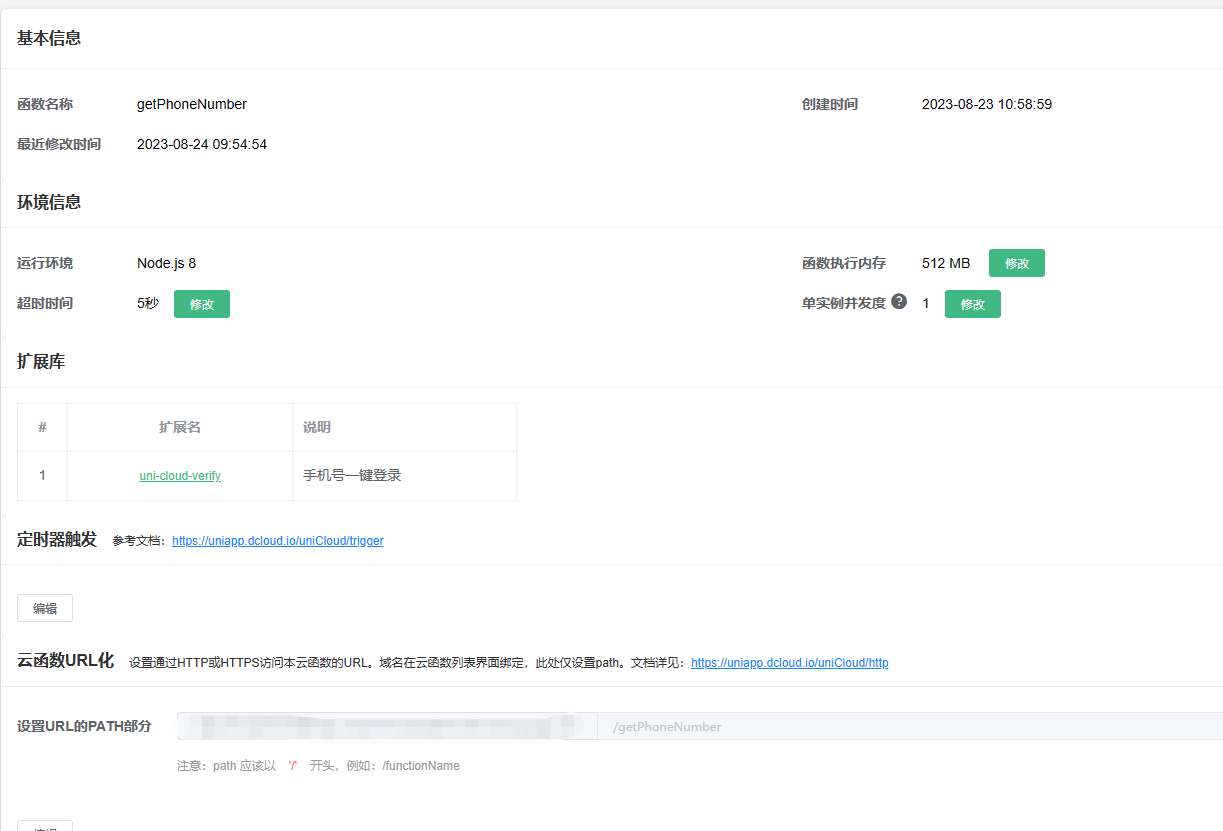Click the # column header in extension table
Screen dimensions: 1223x831
click(x=42, y=427)
